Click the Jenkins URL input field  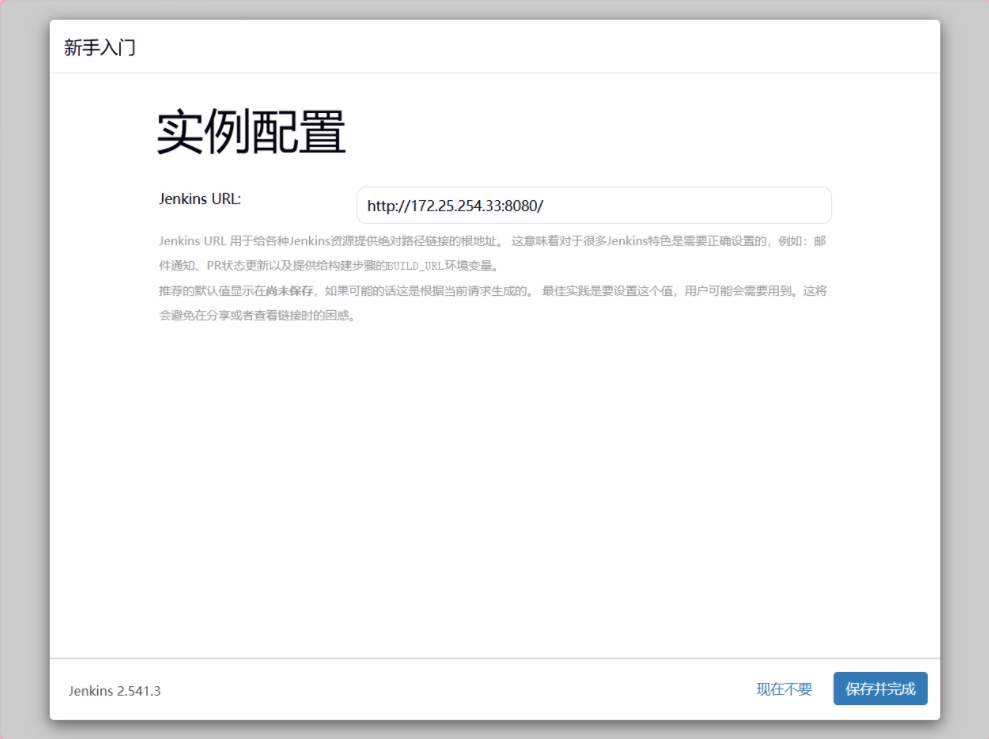(594, 205)
